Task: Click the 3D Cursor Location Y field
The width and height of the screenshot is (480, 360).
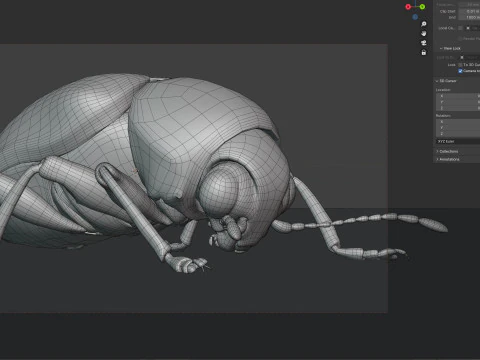Action: (x=458, y=102)
